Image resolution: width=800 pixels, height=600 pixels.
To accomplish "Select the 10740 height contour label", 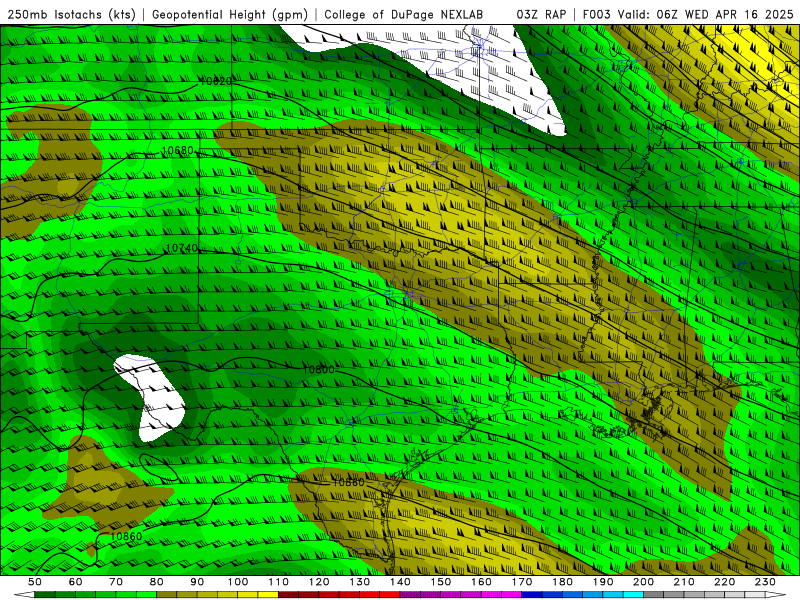I will click(x=182, y=248).
